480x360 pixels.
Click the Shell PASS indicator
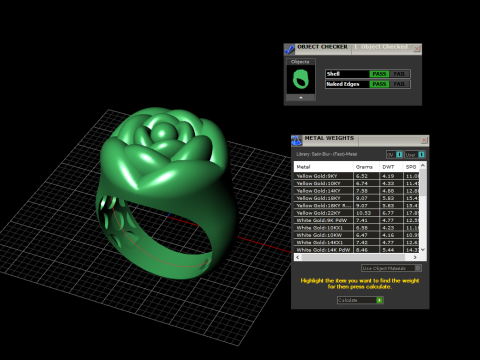[379, 74]
